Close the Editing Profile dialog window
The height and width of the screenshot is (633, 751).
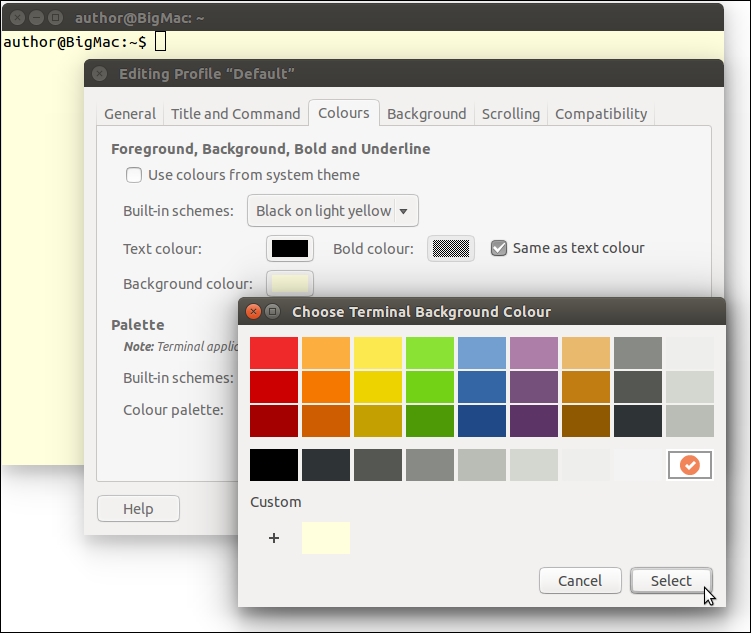coord(100,74)
